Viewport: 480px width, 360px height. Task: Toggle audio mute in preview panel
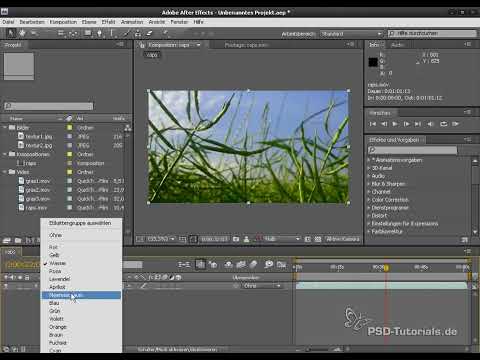click(x=430, y=124)
